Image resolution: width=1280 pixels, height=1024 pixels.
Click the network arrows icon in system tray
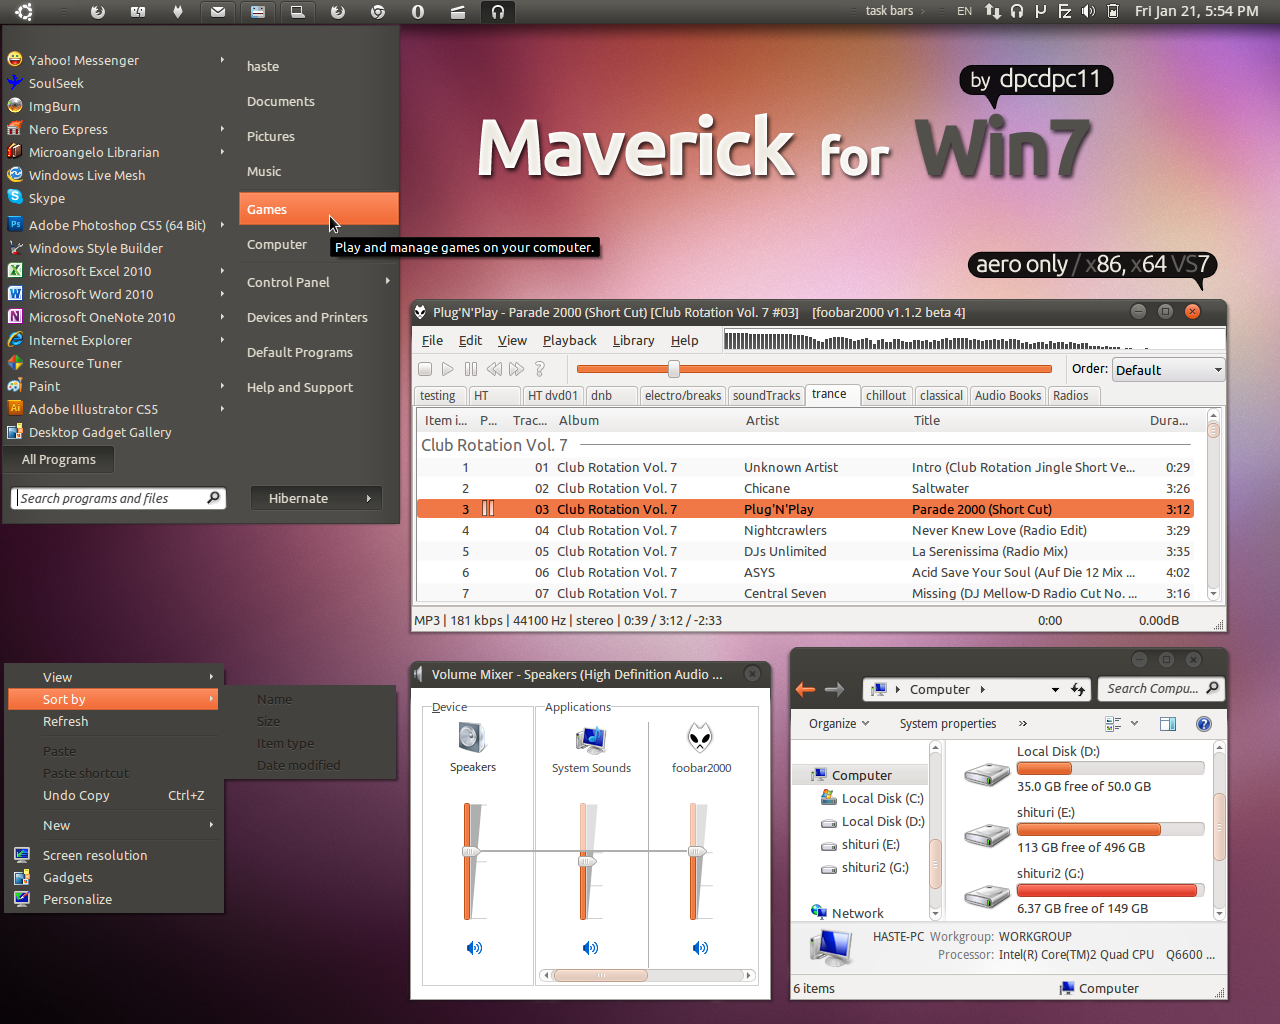click(993, 11)
